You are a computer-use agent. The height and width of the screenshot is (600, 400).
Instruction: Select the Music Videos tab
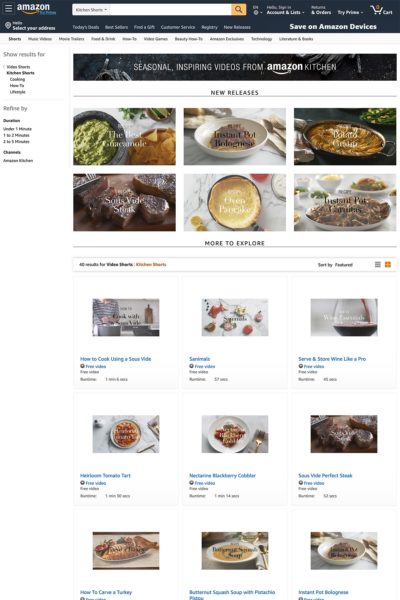pyautogui.click(x=40, y=39)
